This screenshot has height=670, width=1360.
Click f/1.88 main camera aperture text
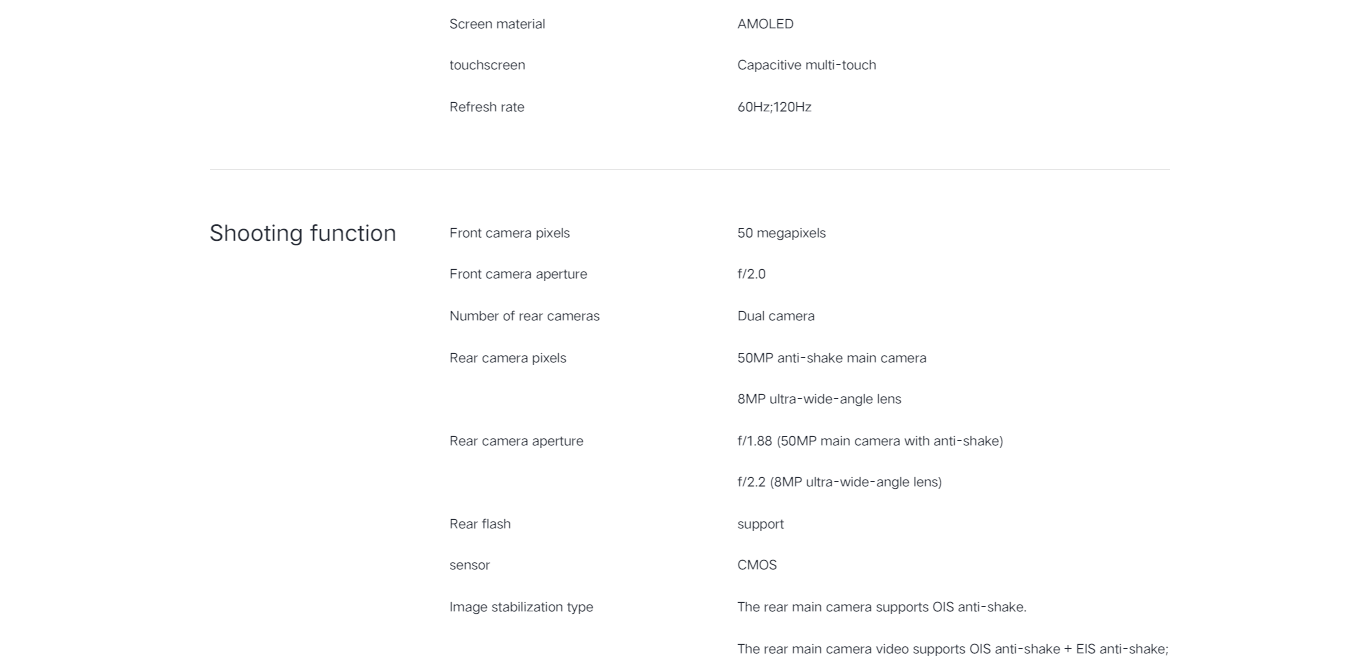click(x=870, y=441)
